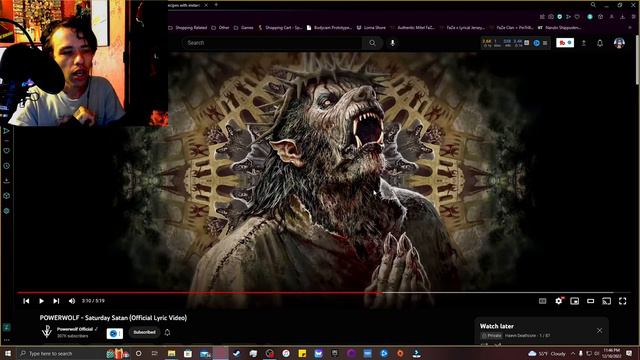The image size is (640, 360).
Task: Close the current browser tab
Action: coord(206,5)
